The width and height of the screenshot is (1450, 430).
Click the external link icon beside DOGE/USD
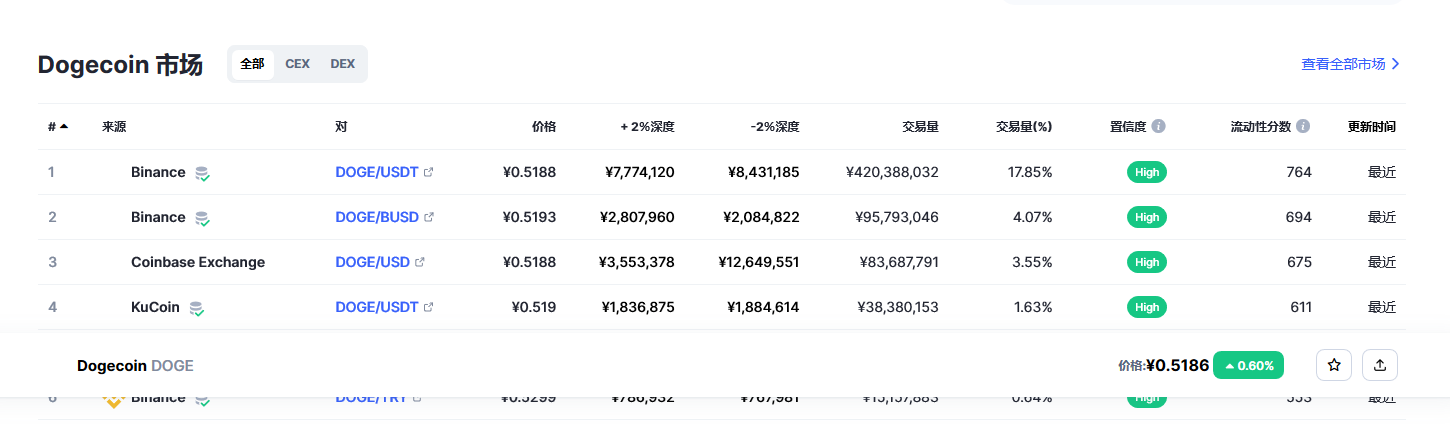point(420,263)
